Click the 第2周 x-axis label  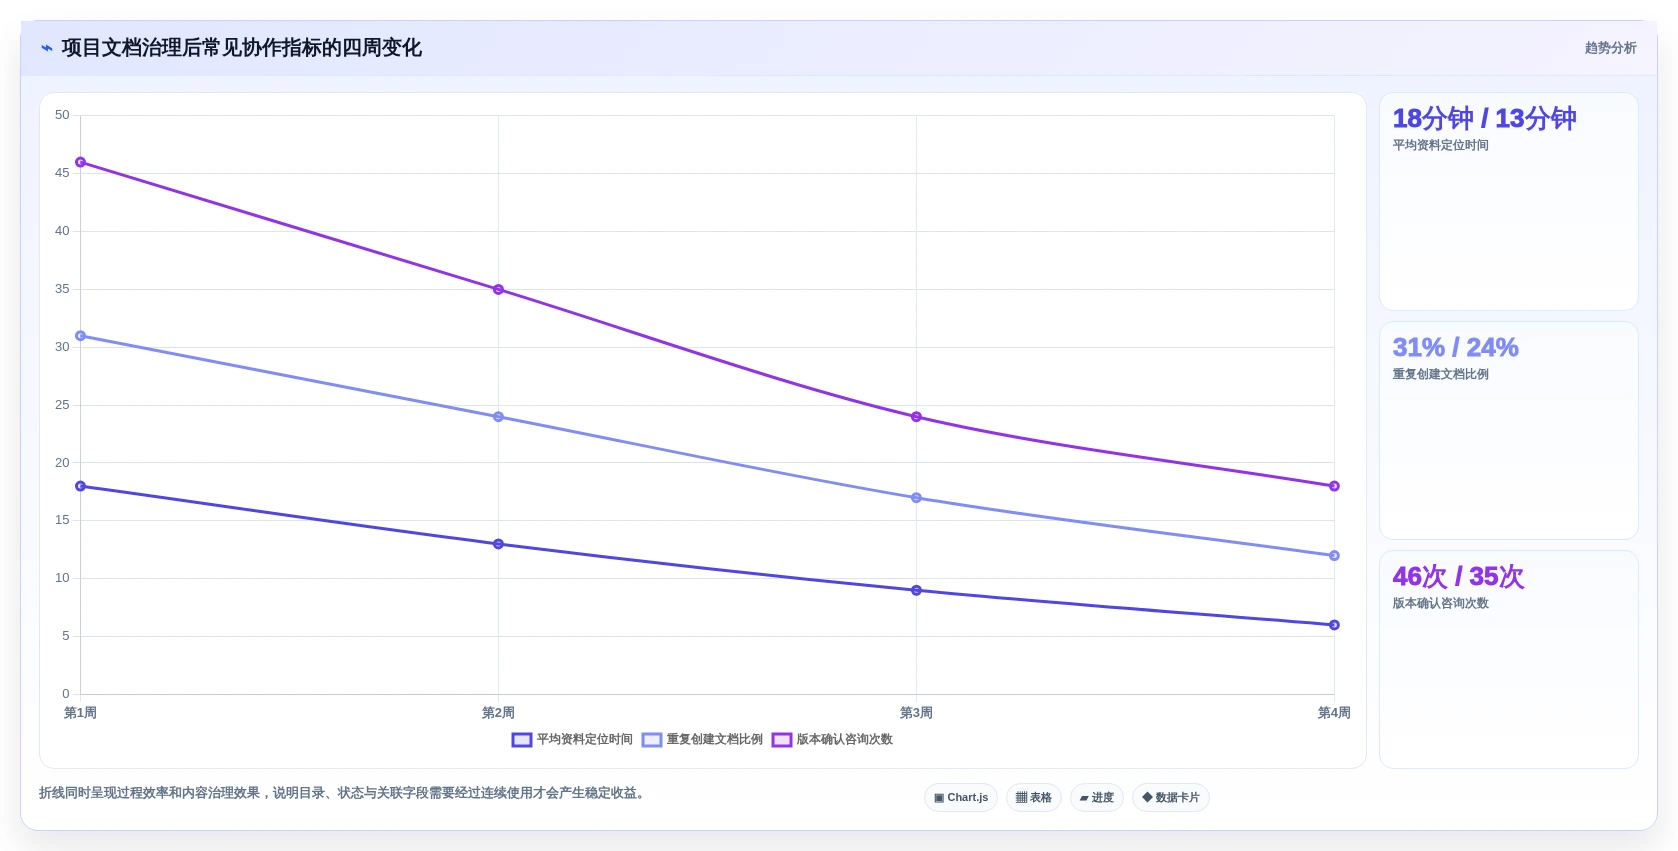(498, 713)
